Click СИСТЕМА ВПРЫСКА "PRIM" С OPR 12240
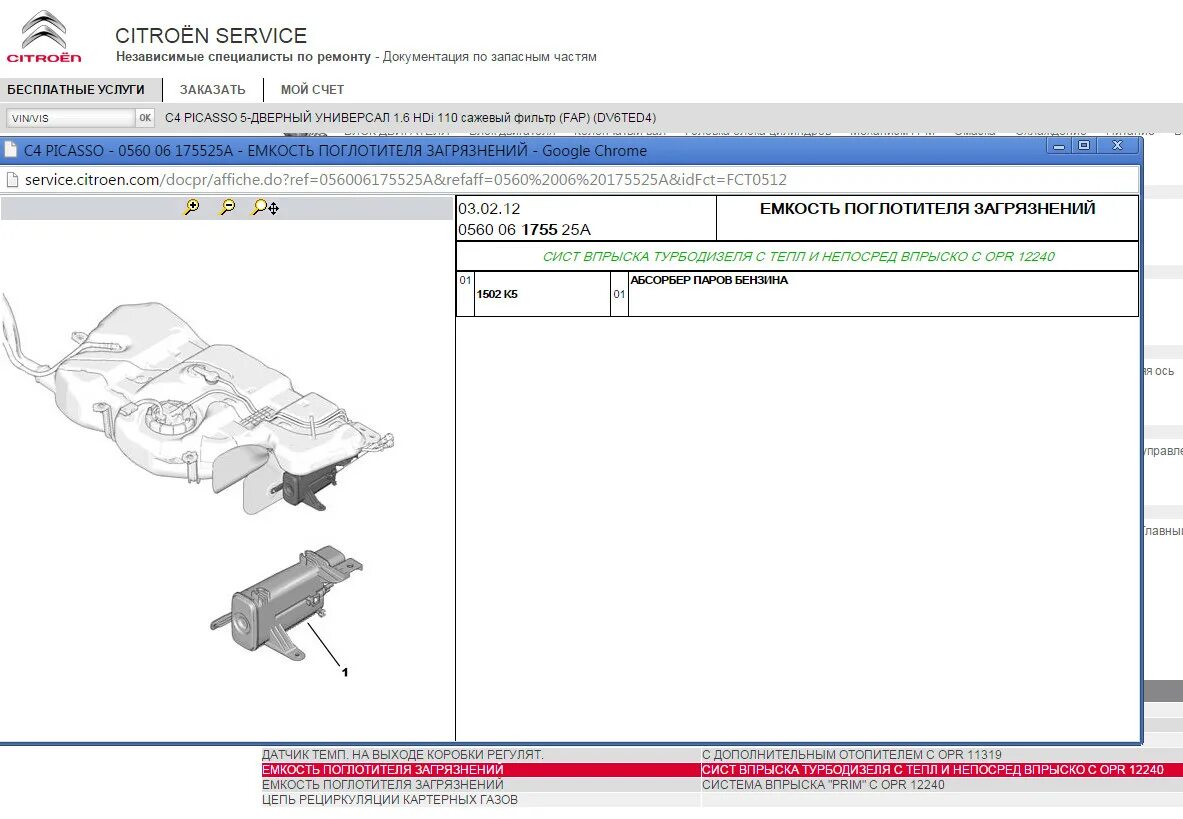 coord(823,785)
